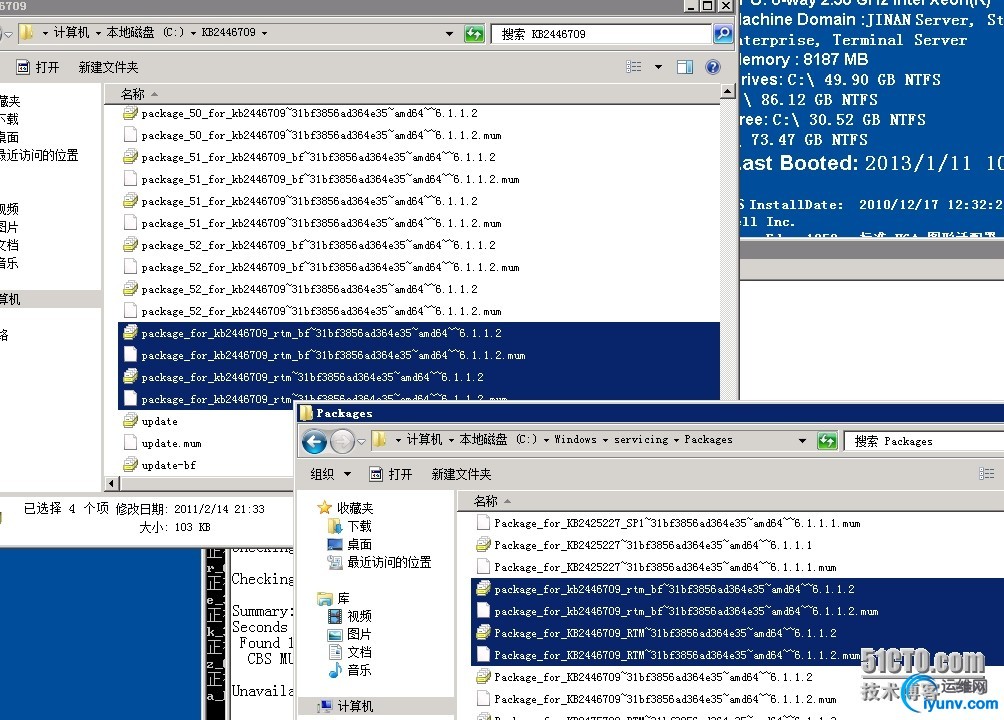Sort by the 名称 column header in KB2446709 window
Viewport: 1004px width, 720px height.
click(133, 94)
